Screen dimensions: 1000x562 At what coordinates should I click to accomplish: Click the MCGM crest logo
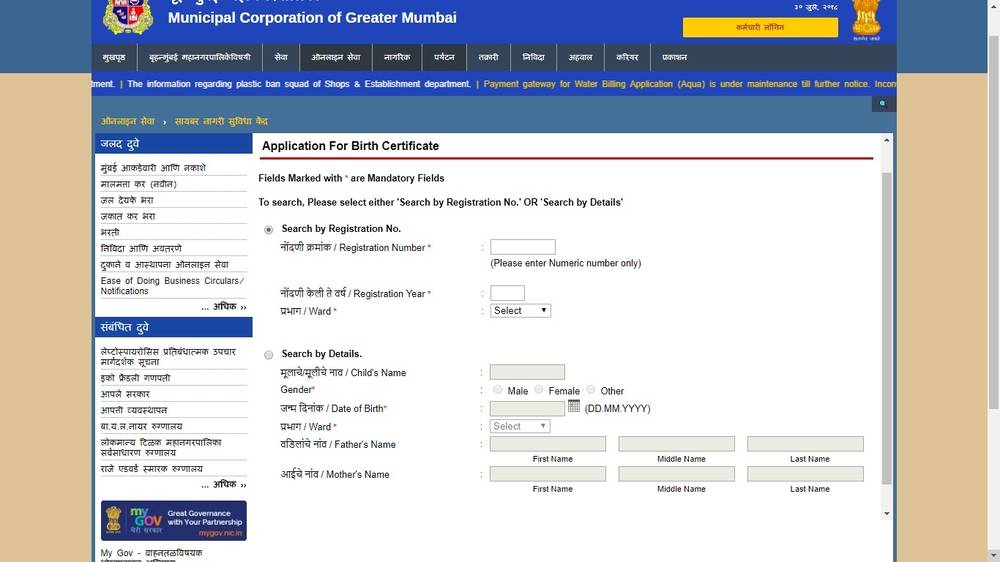point(128,16)
